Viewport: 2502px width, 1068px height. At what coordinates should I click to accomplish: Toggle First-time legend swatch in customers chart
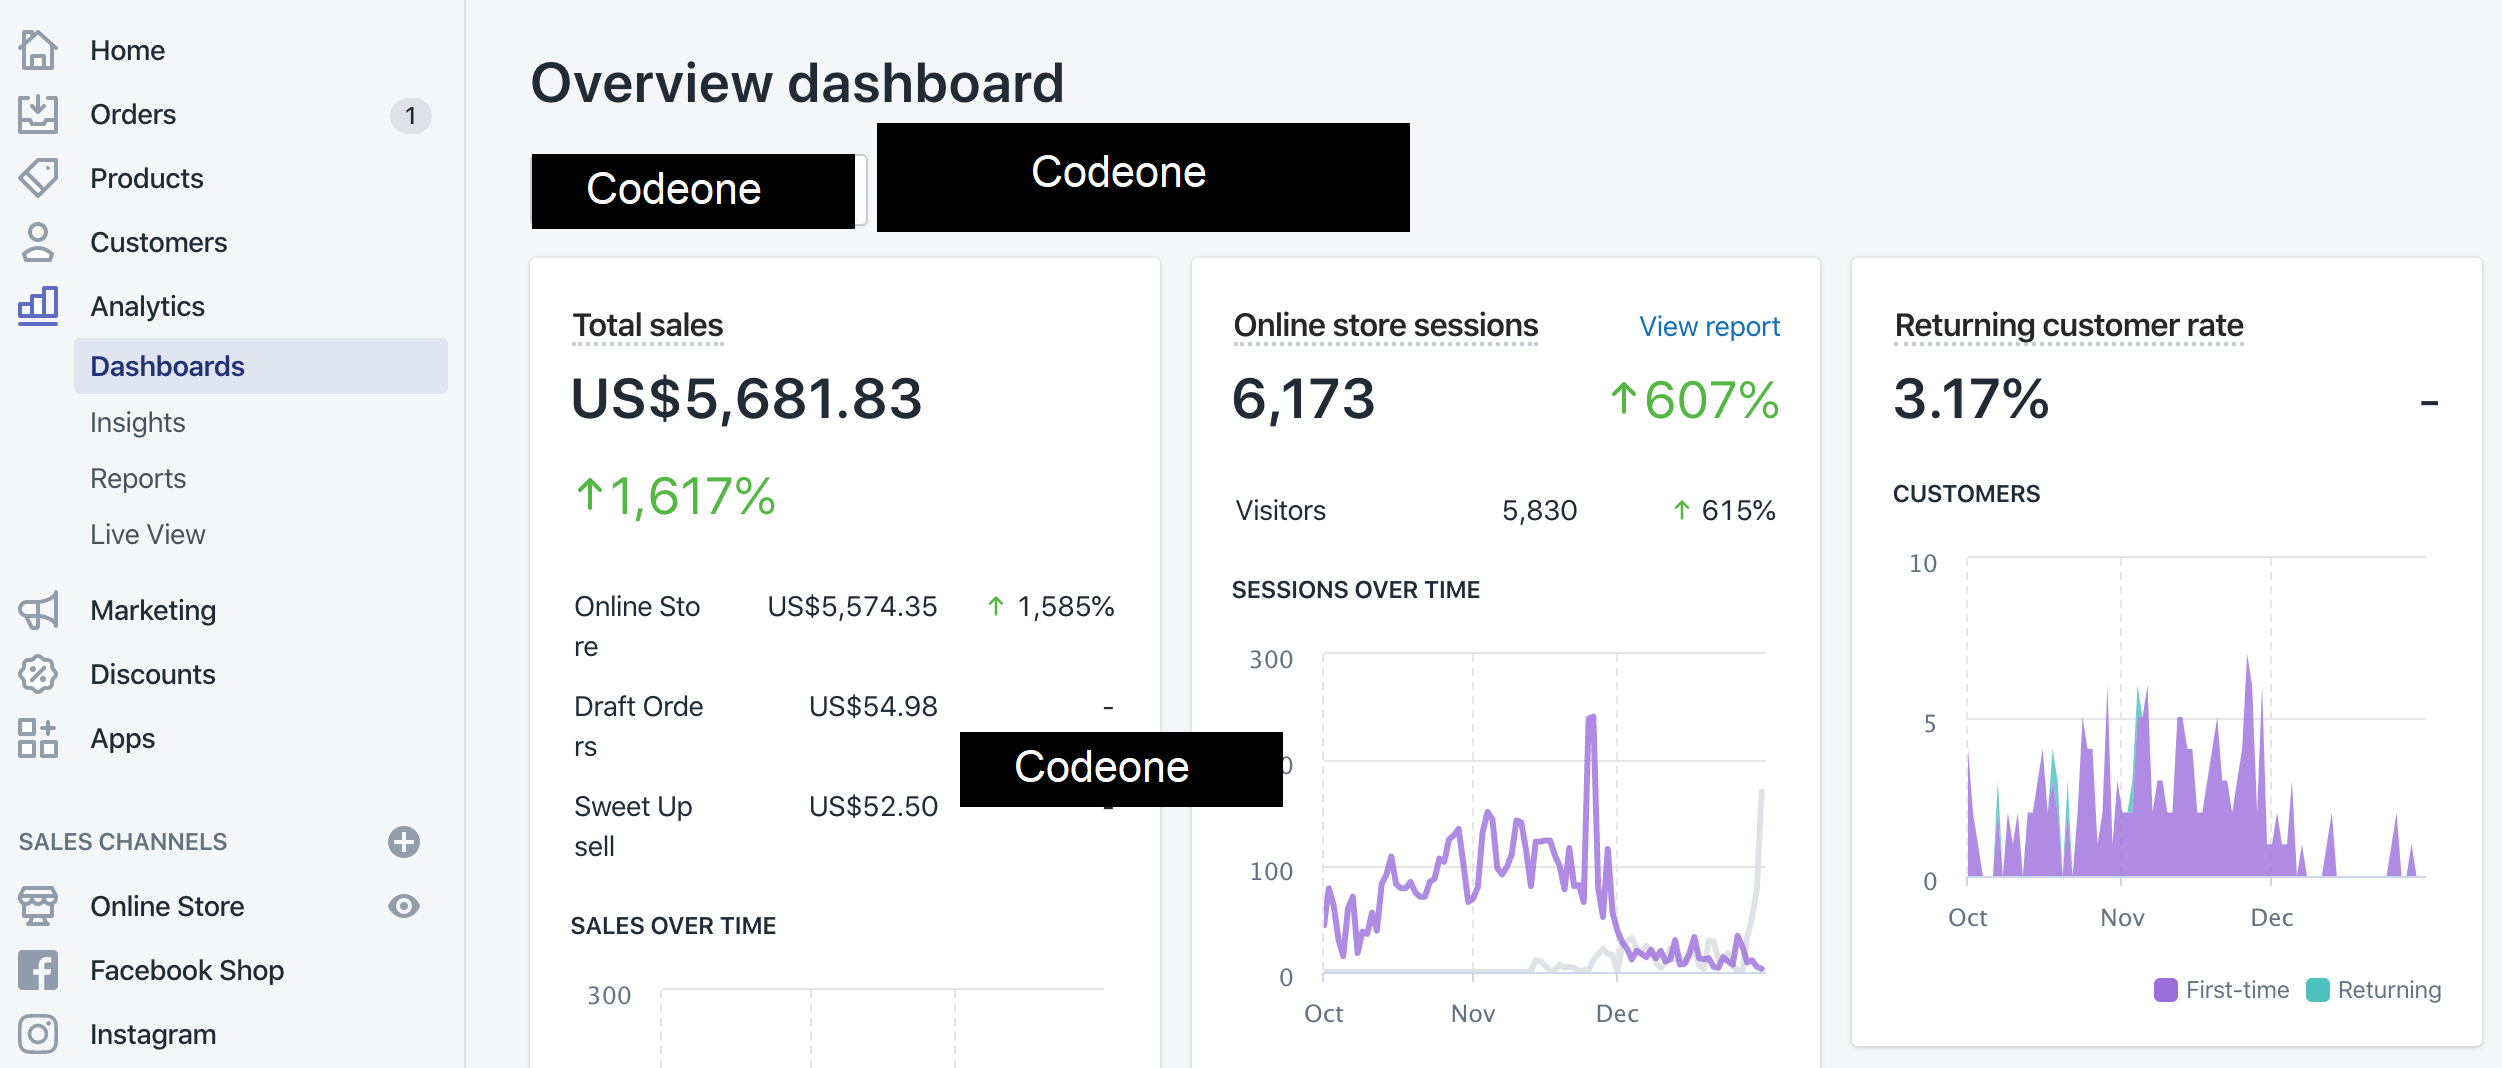[x=2165, y=990]
